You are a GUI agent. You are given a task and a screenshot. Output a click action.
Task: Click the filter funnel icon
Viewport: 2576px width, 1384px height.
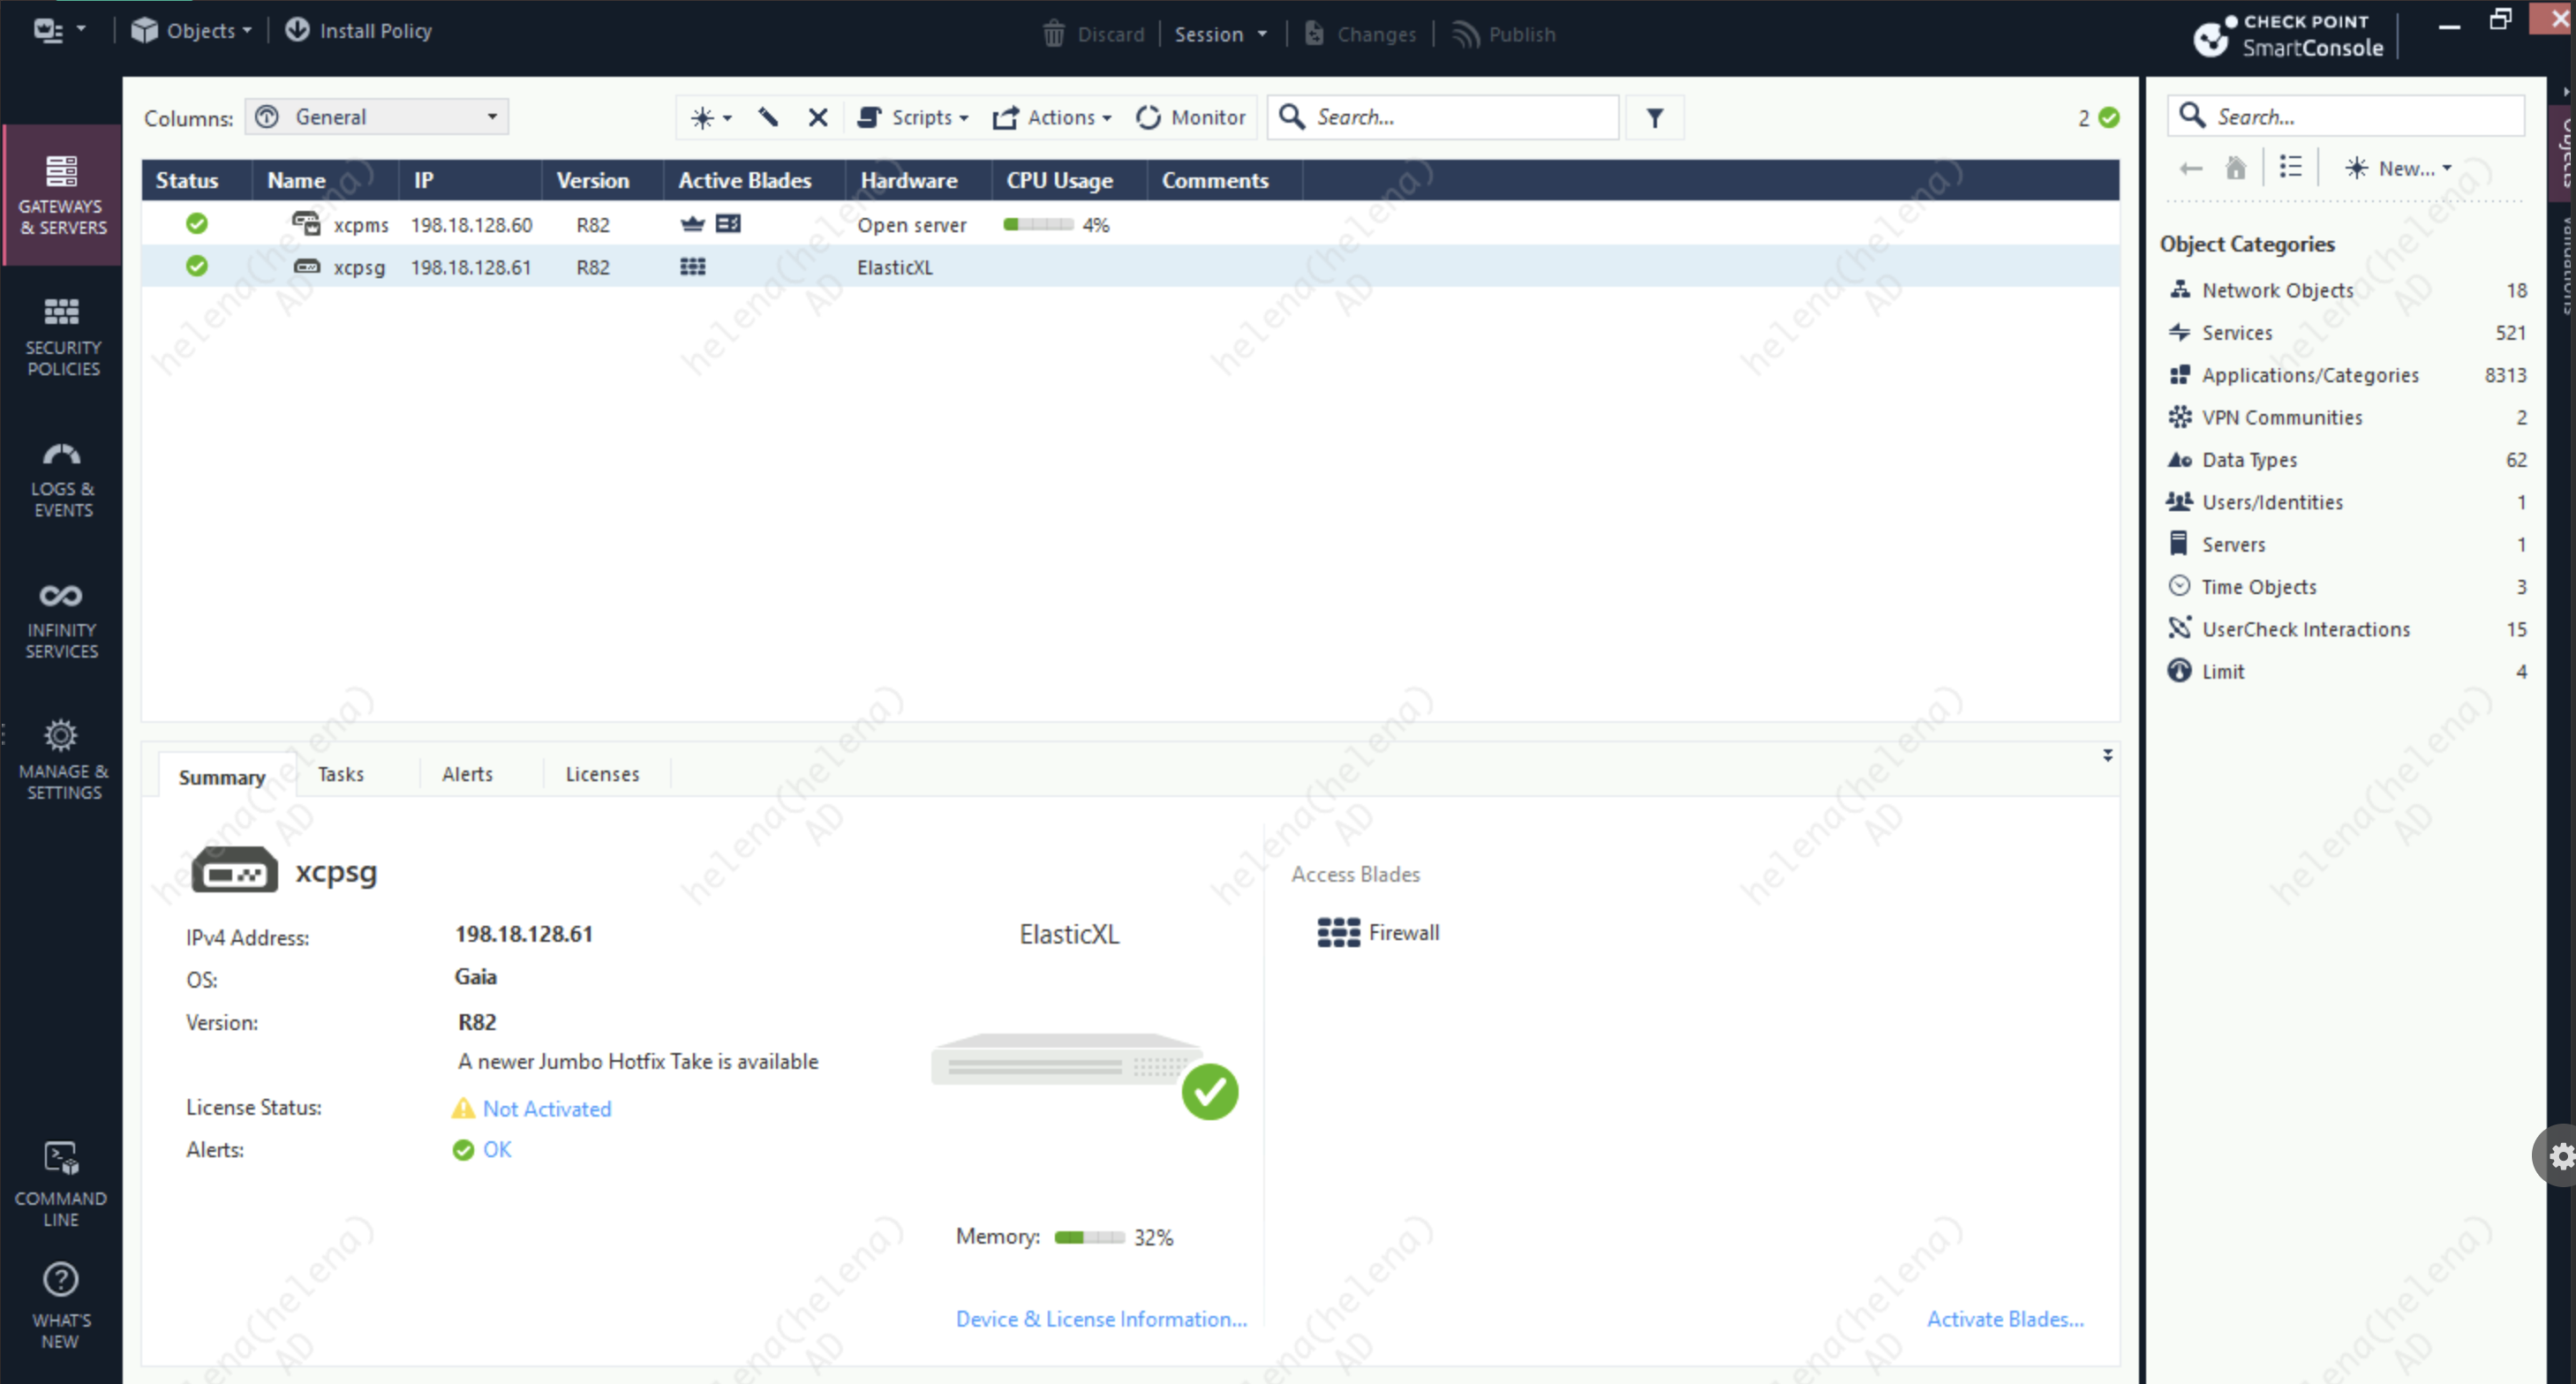coord(1654,117)
